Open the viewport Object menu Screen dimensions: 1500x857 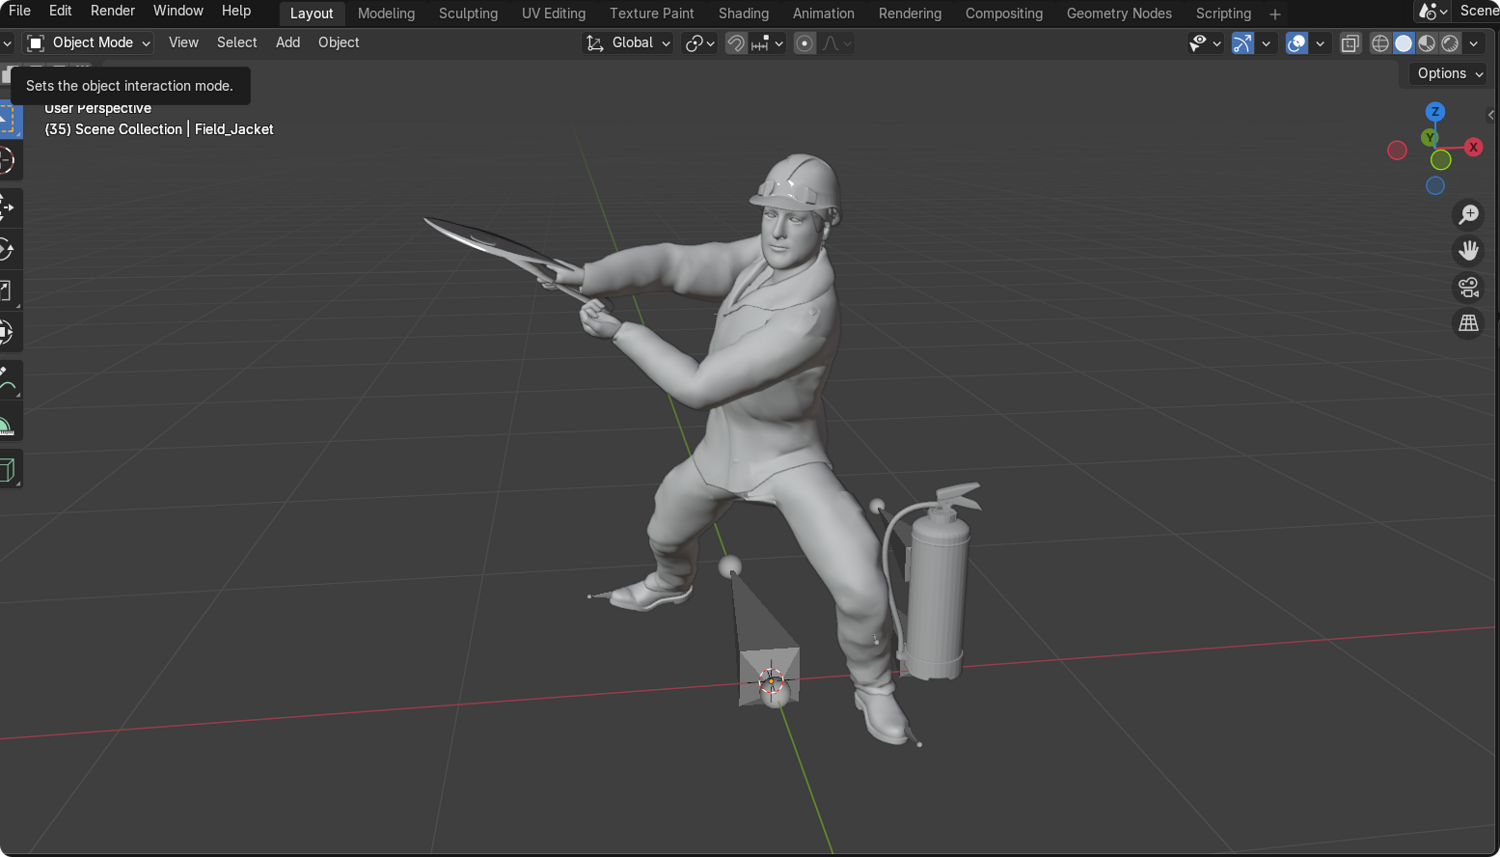338,43
